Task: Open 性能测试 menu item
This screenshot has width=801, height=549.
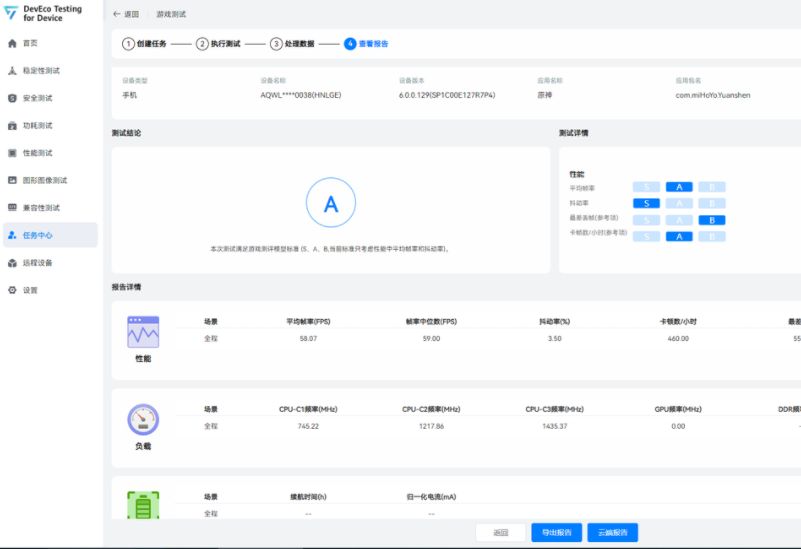Action: point(50,153)
